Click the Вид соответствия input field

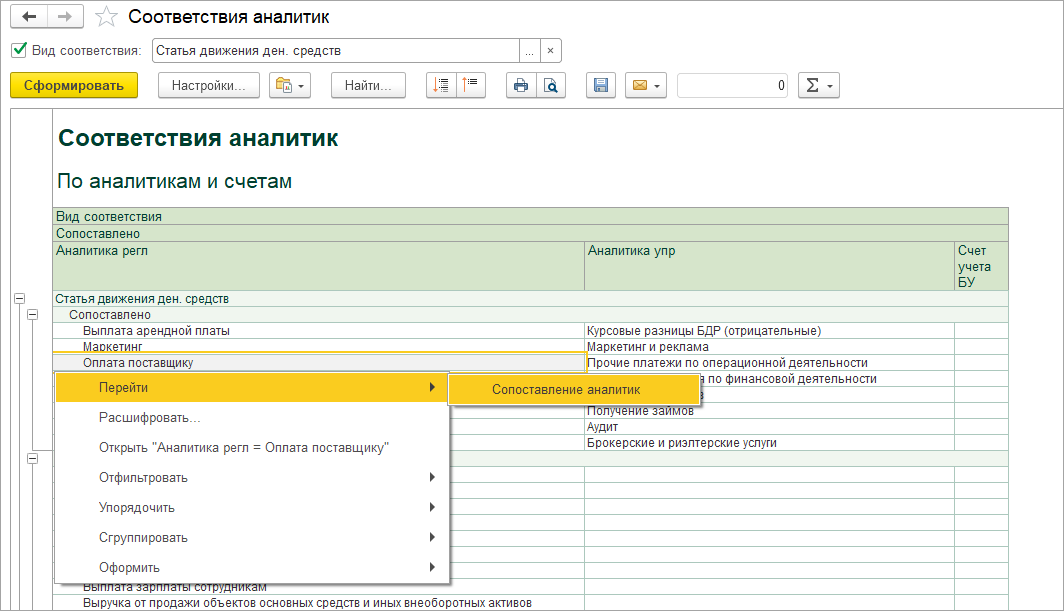pyautogui.click(x=336, y=51)
